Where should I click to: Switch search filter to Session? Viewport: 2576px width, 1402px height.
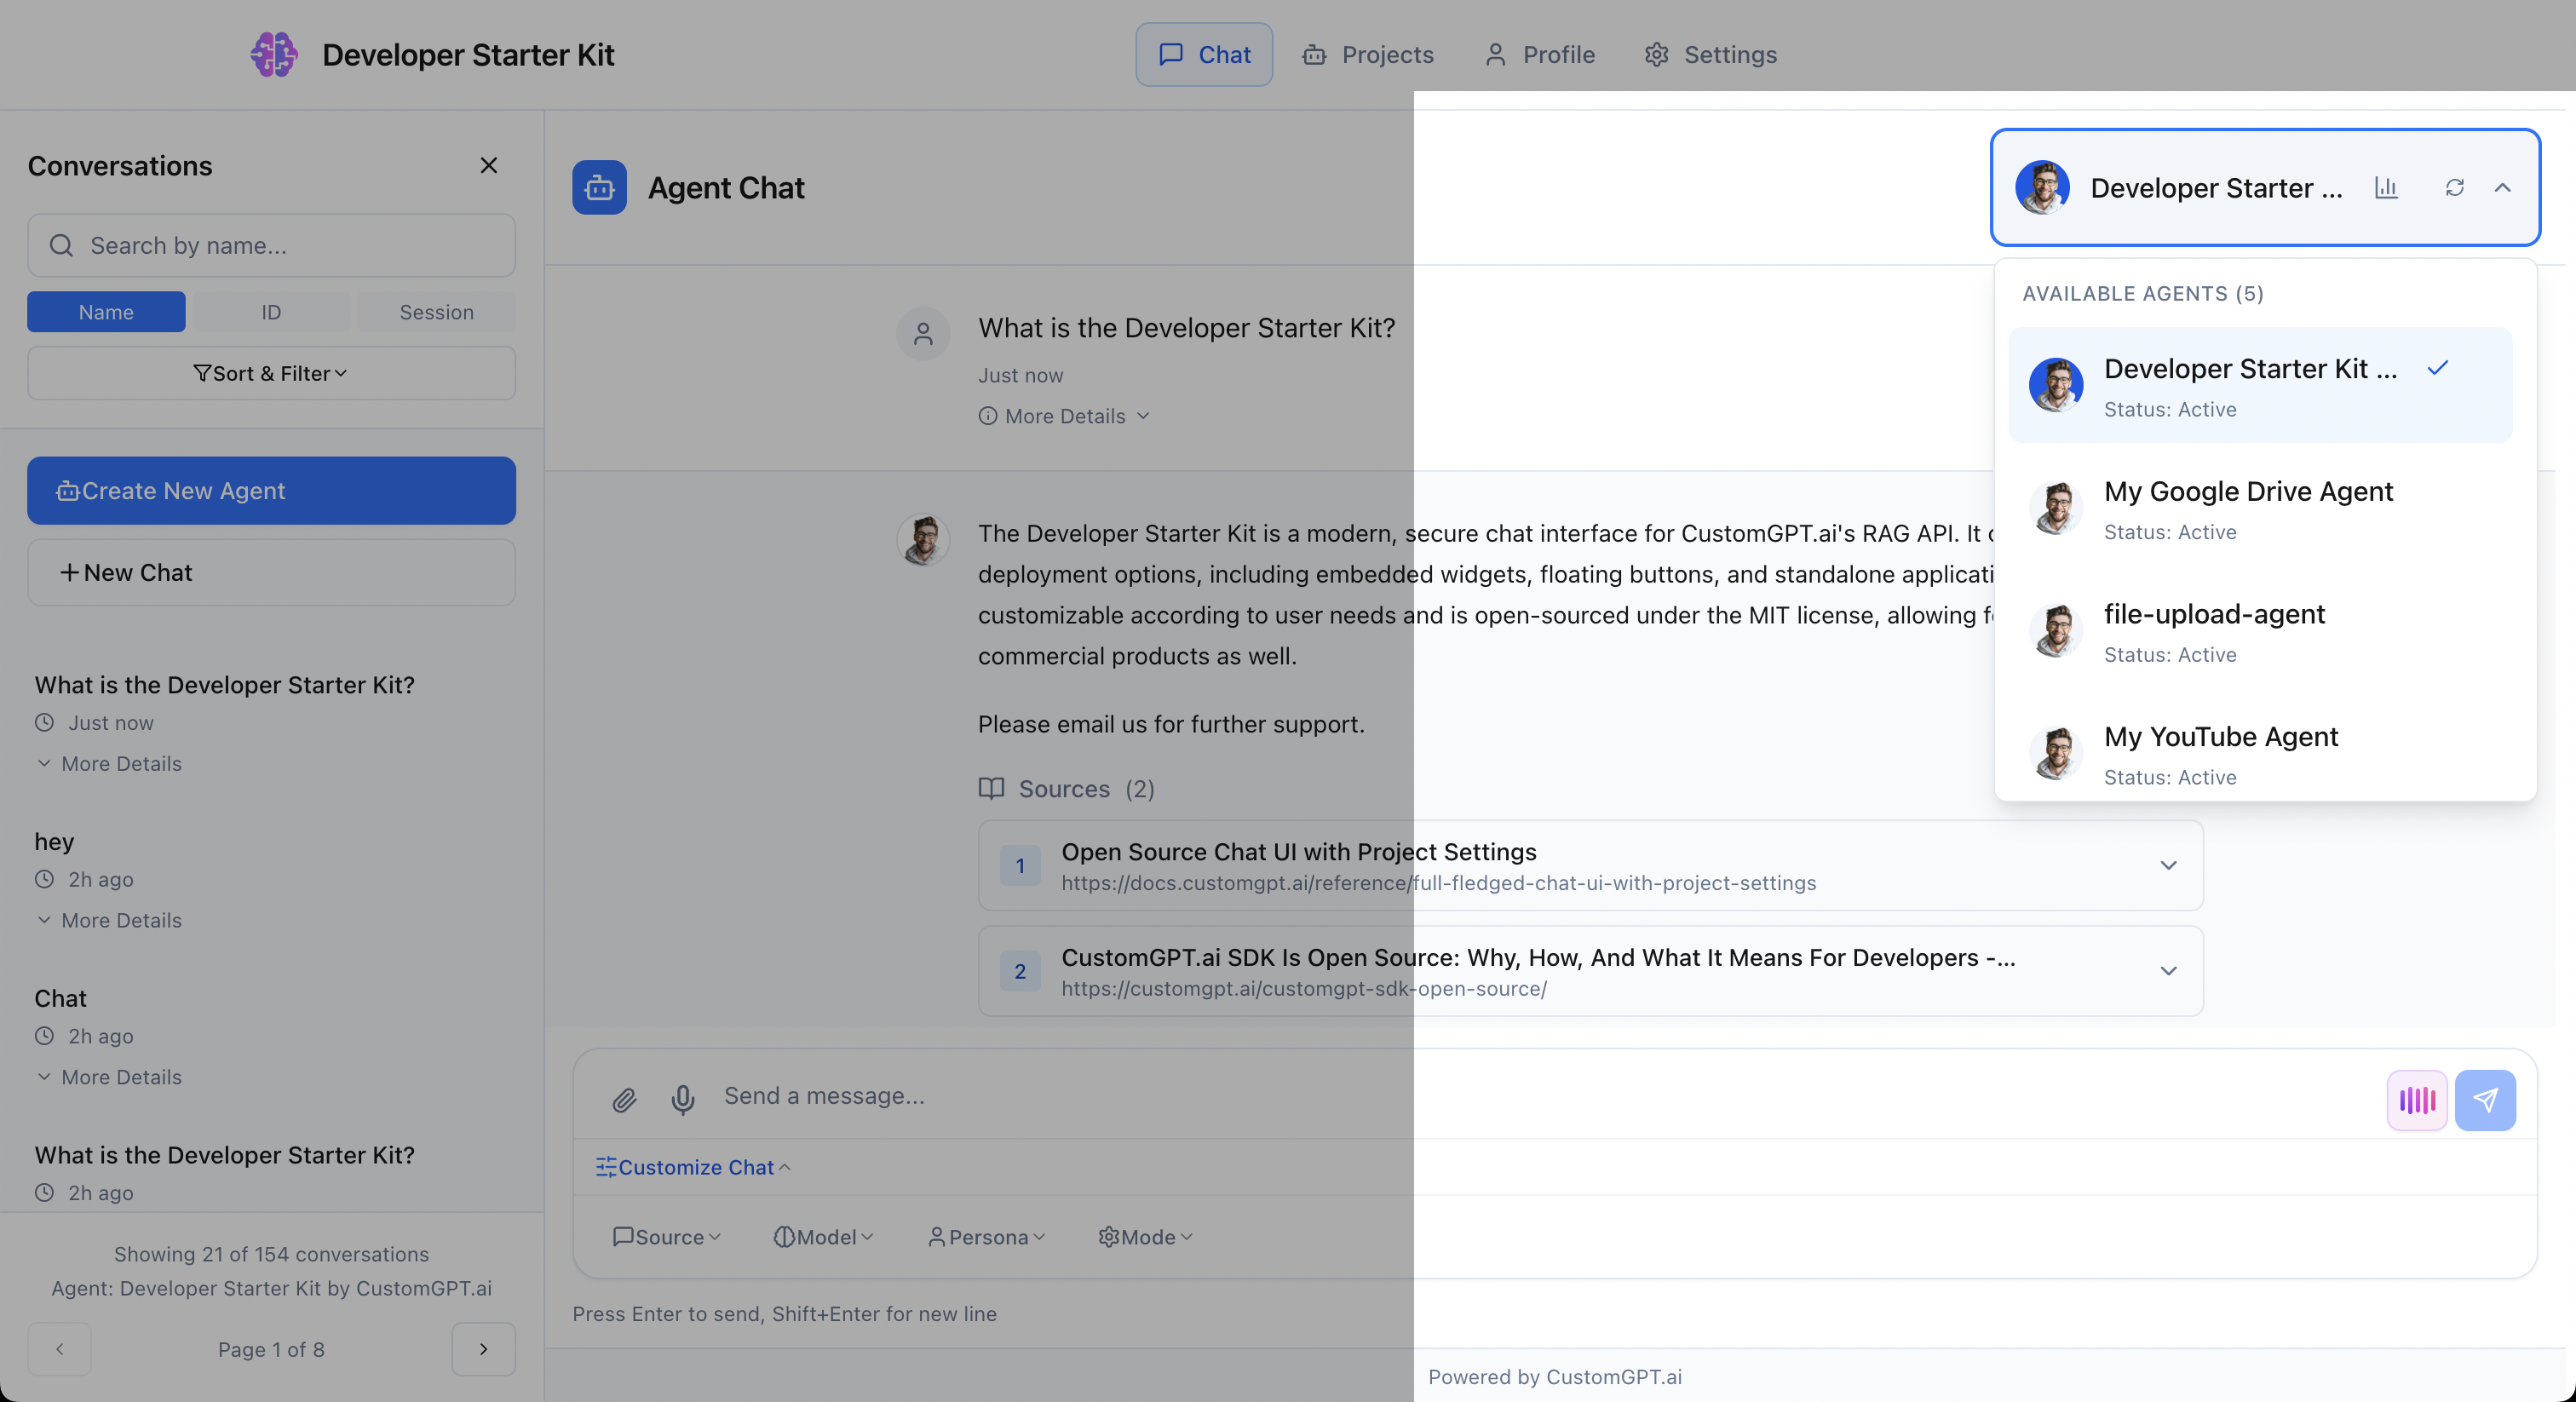(x=436, y=312)
